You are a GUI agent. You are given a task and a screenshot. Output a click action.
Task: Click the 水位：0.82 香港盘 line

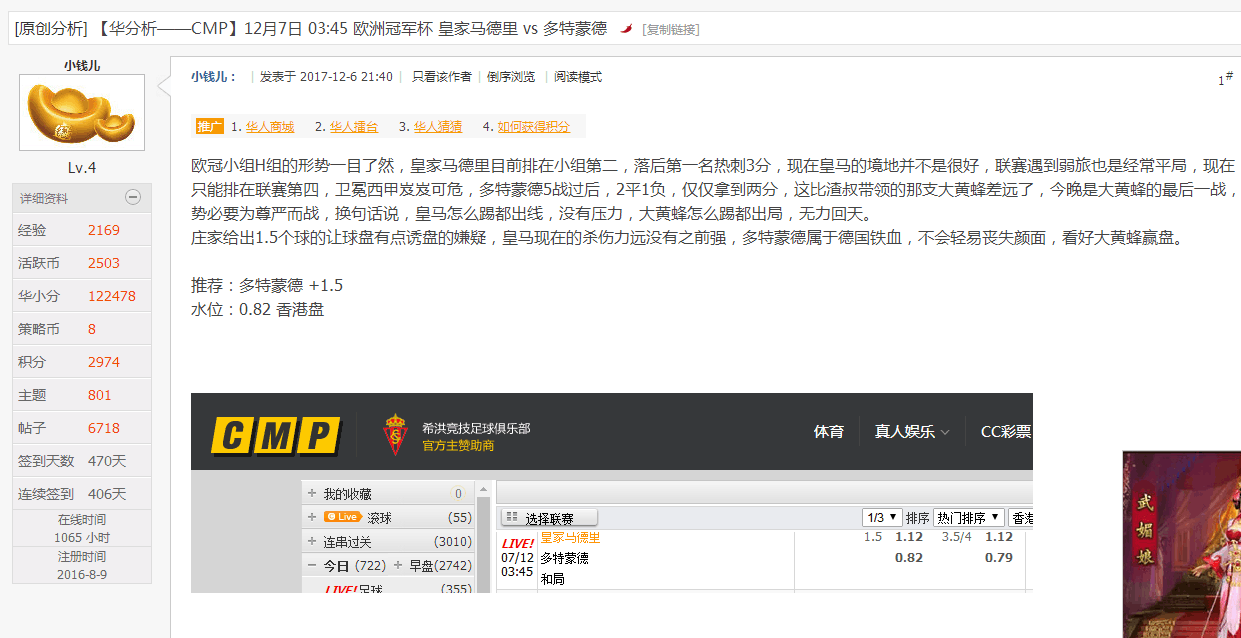point(258,309)
